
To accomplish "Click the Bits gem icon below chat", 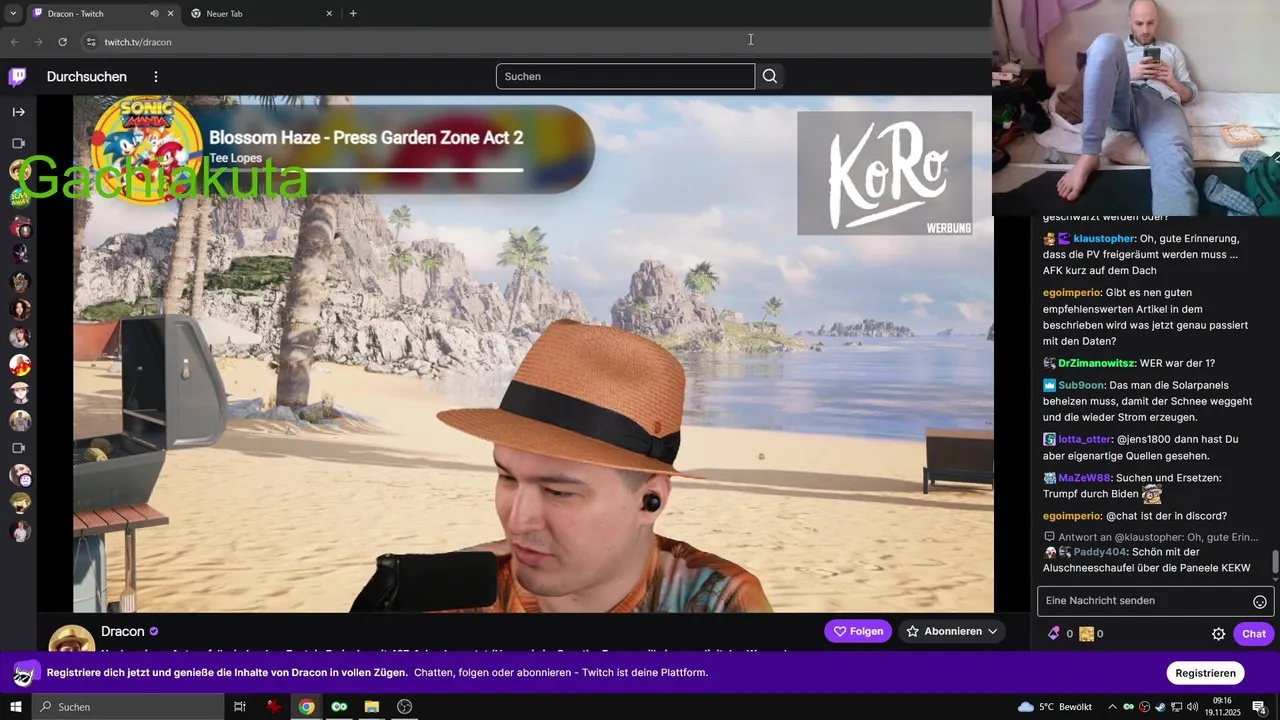I will coord(1053,634).
